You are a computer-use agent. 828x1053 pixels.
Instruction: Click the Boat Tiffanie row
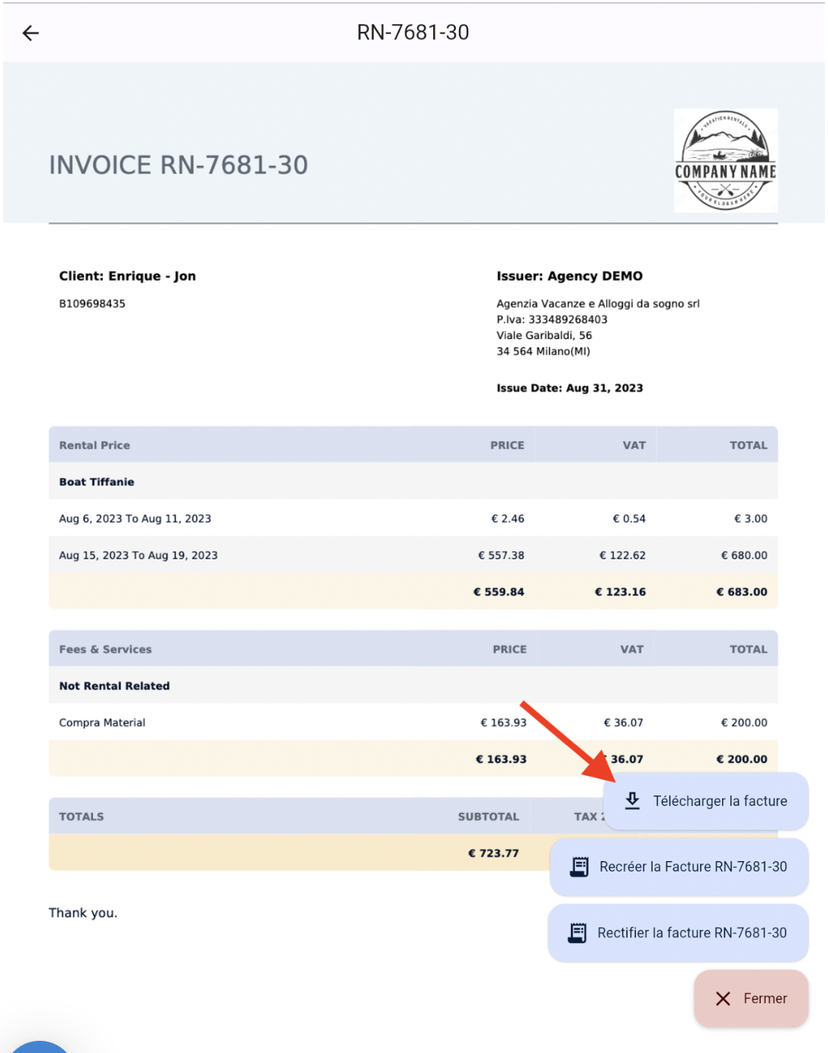tap(413, 482)
